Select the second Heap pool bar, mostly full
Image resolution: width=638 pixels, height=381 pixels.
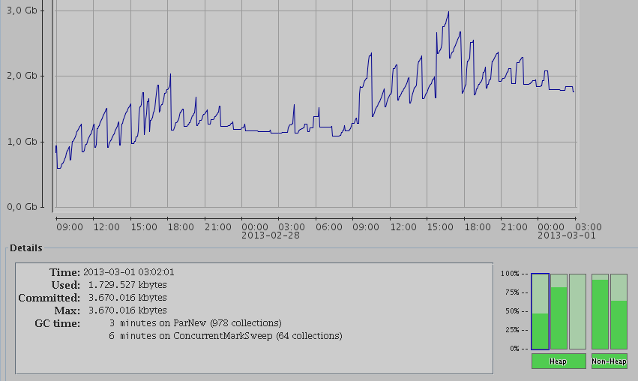pos(559,311)
